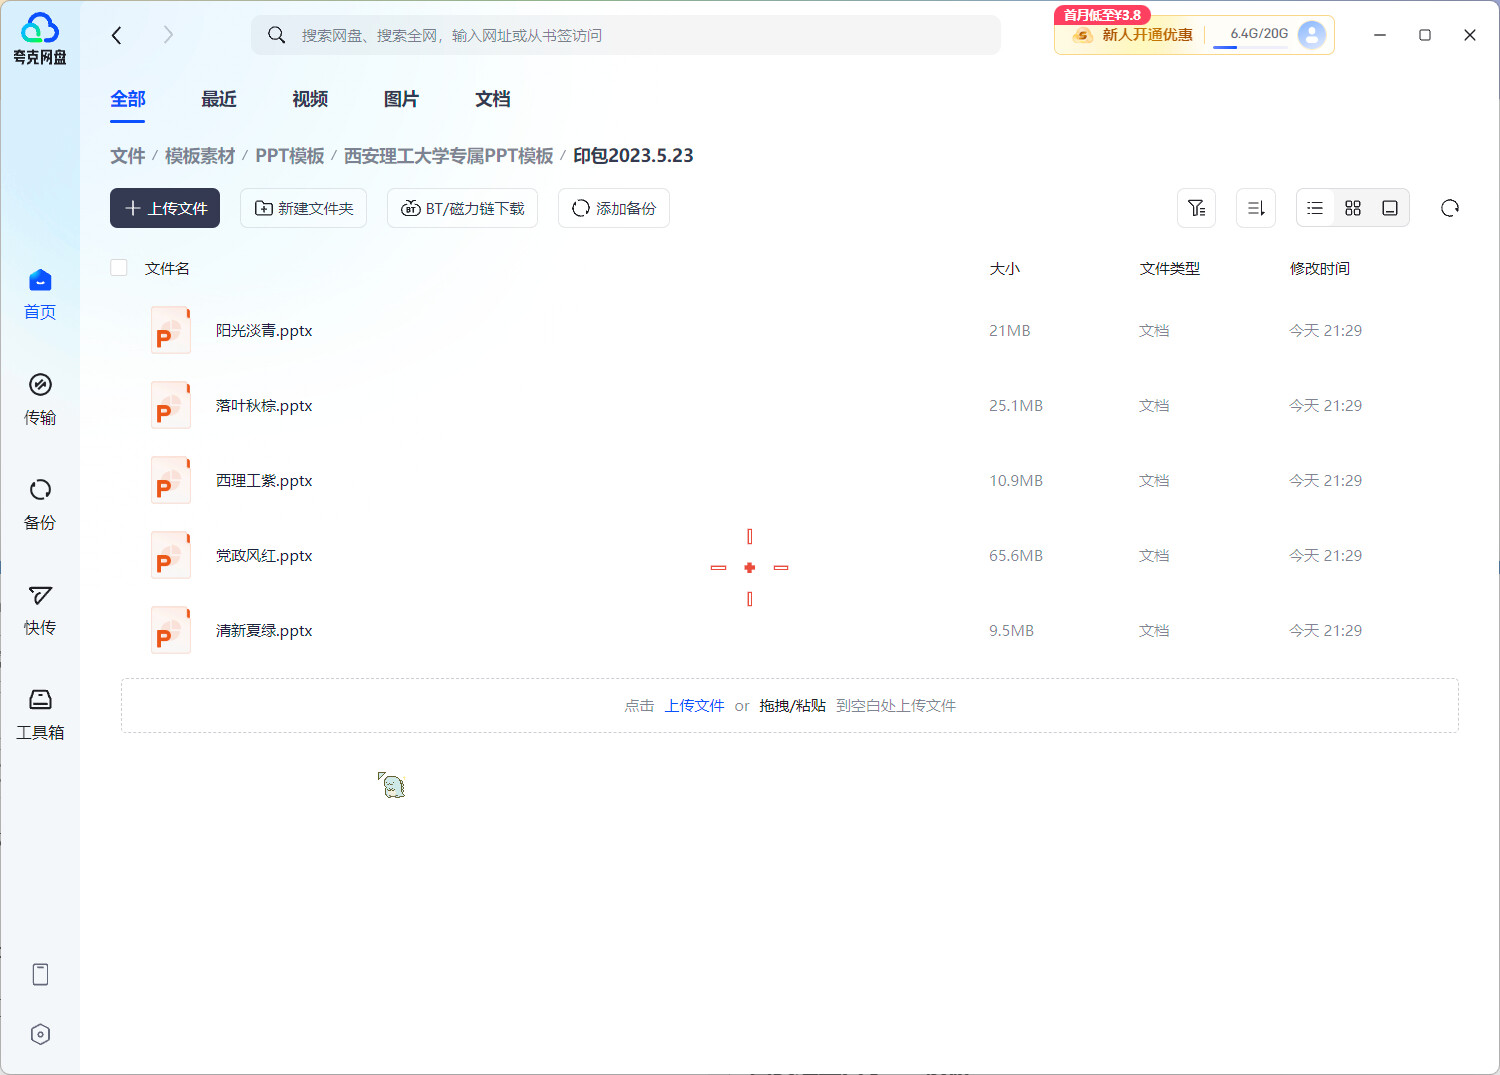Image resolution: width=1500 pixels, height=1075 pixels.
Task: Select the 文档 tab
Action: point(492,99)
